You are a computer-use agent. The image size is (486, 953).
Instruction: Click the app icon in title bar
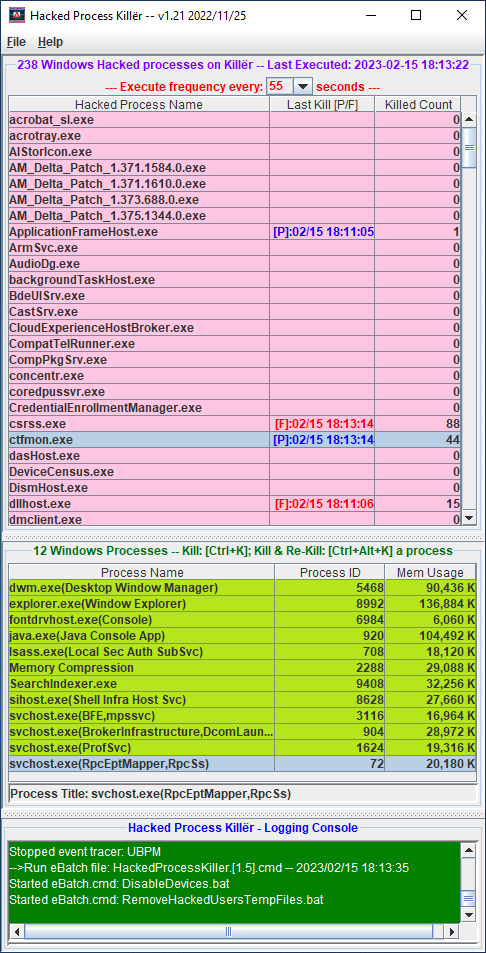click(16, 15)
